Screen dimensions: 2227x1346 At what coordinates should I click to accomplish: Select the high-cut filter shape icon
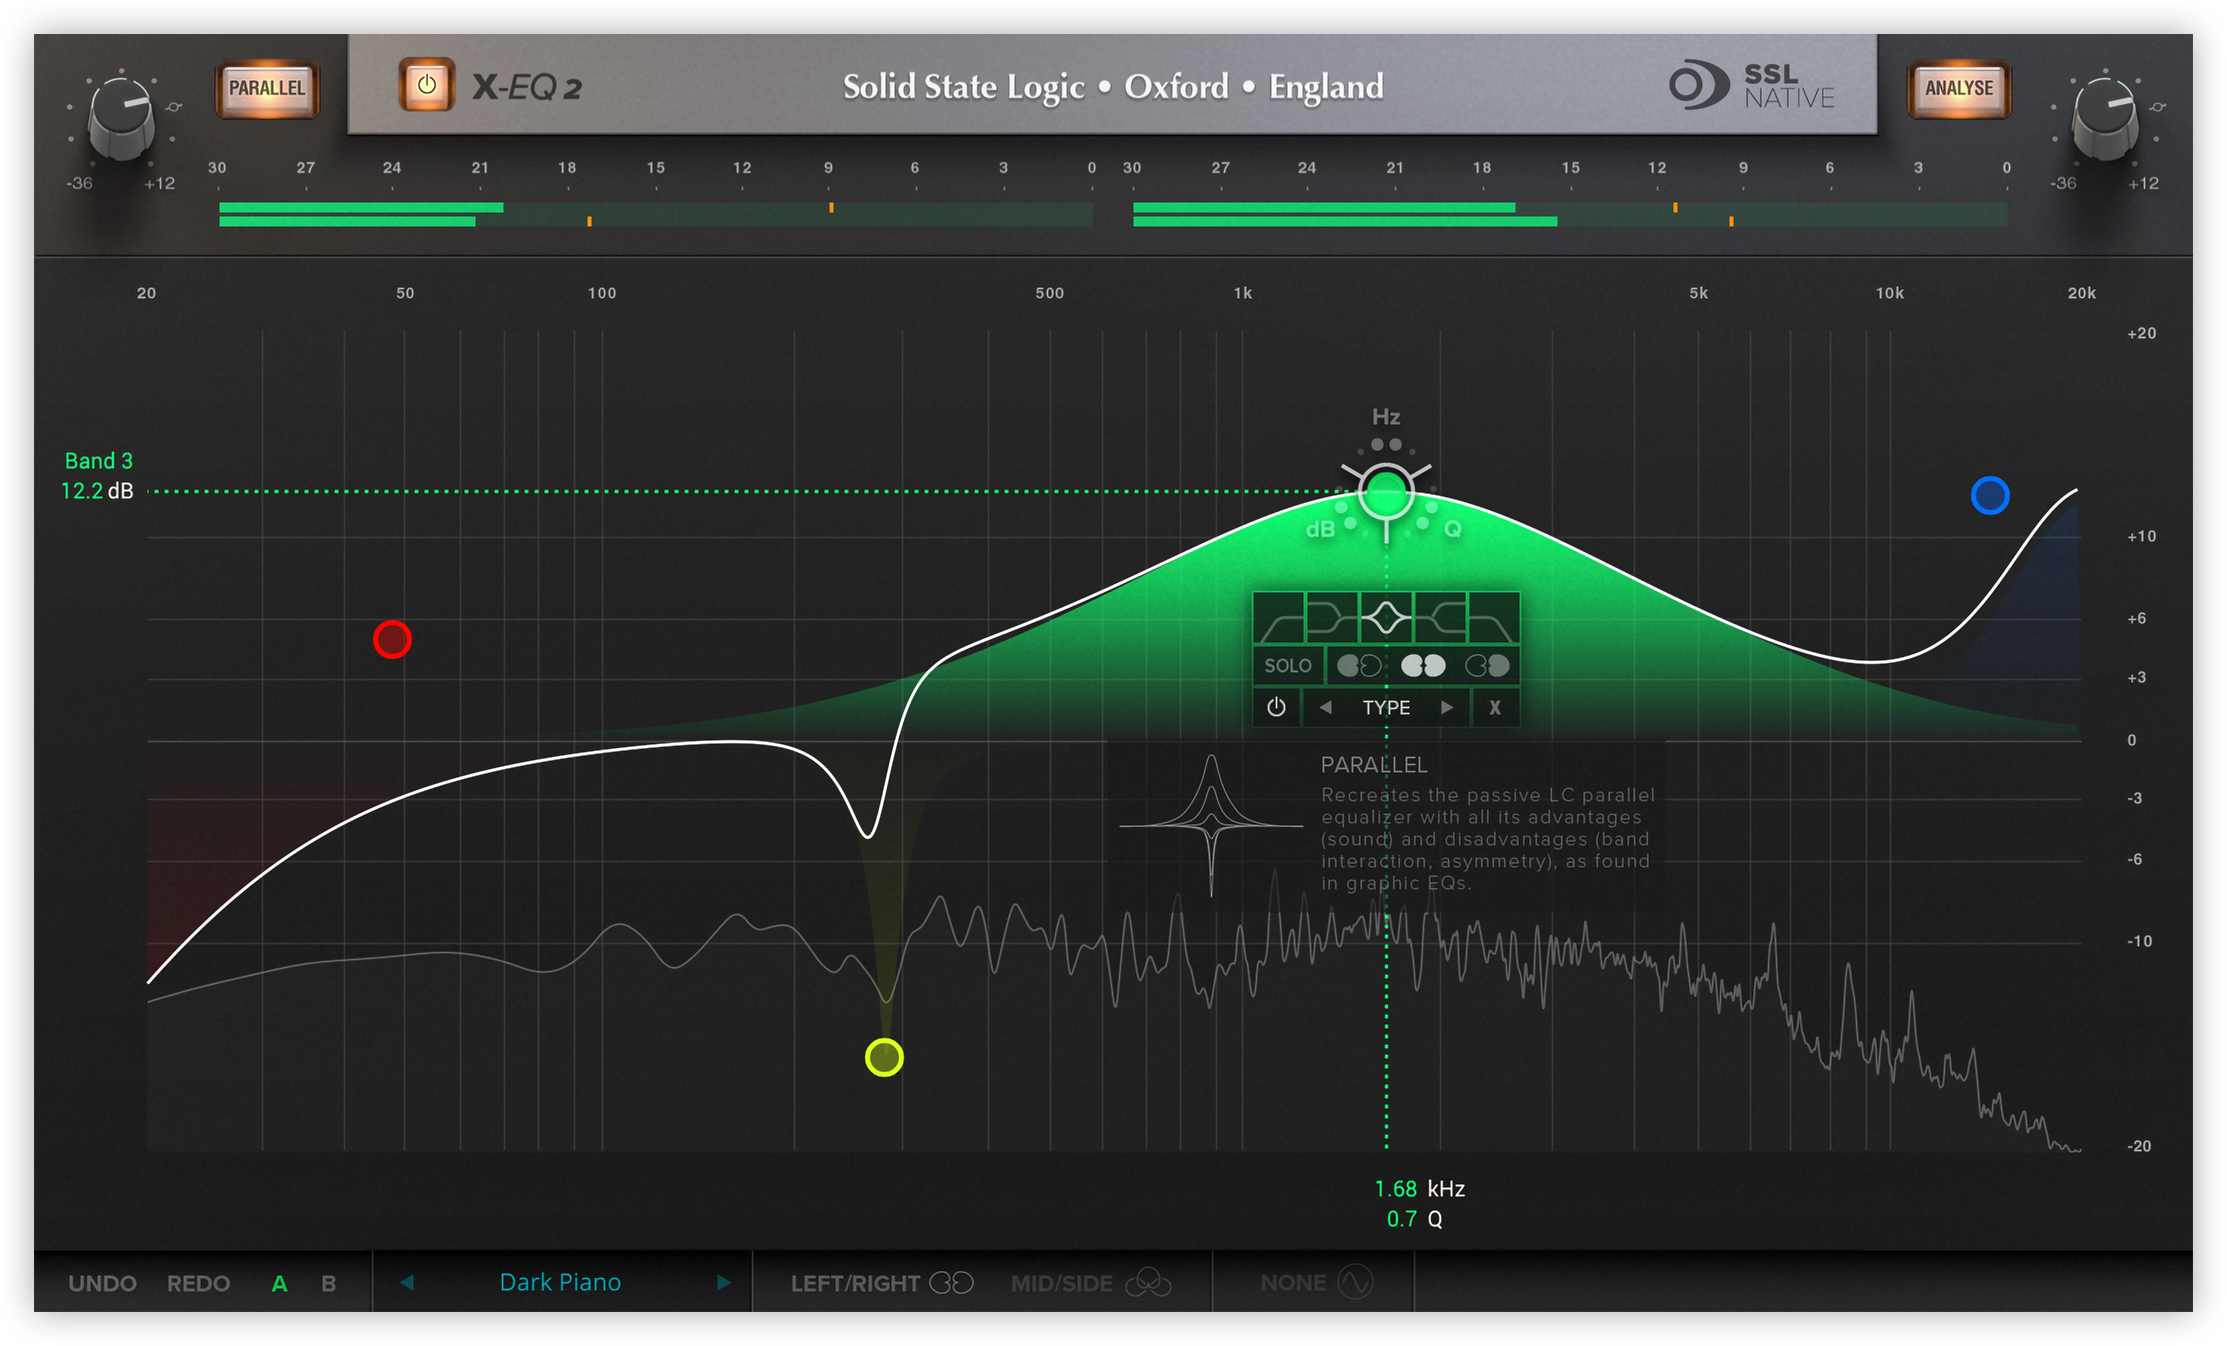click(x=1495, y=618)
